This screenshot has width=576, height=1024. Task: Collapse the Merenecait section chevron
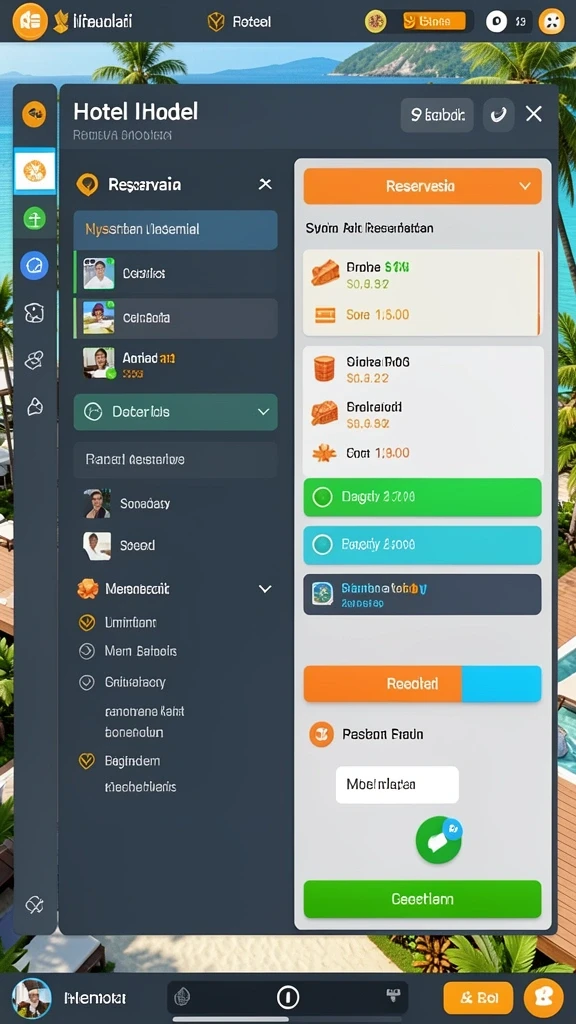[x=264, y=588]
